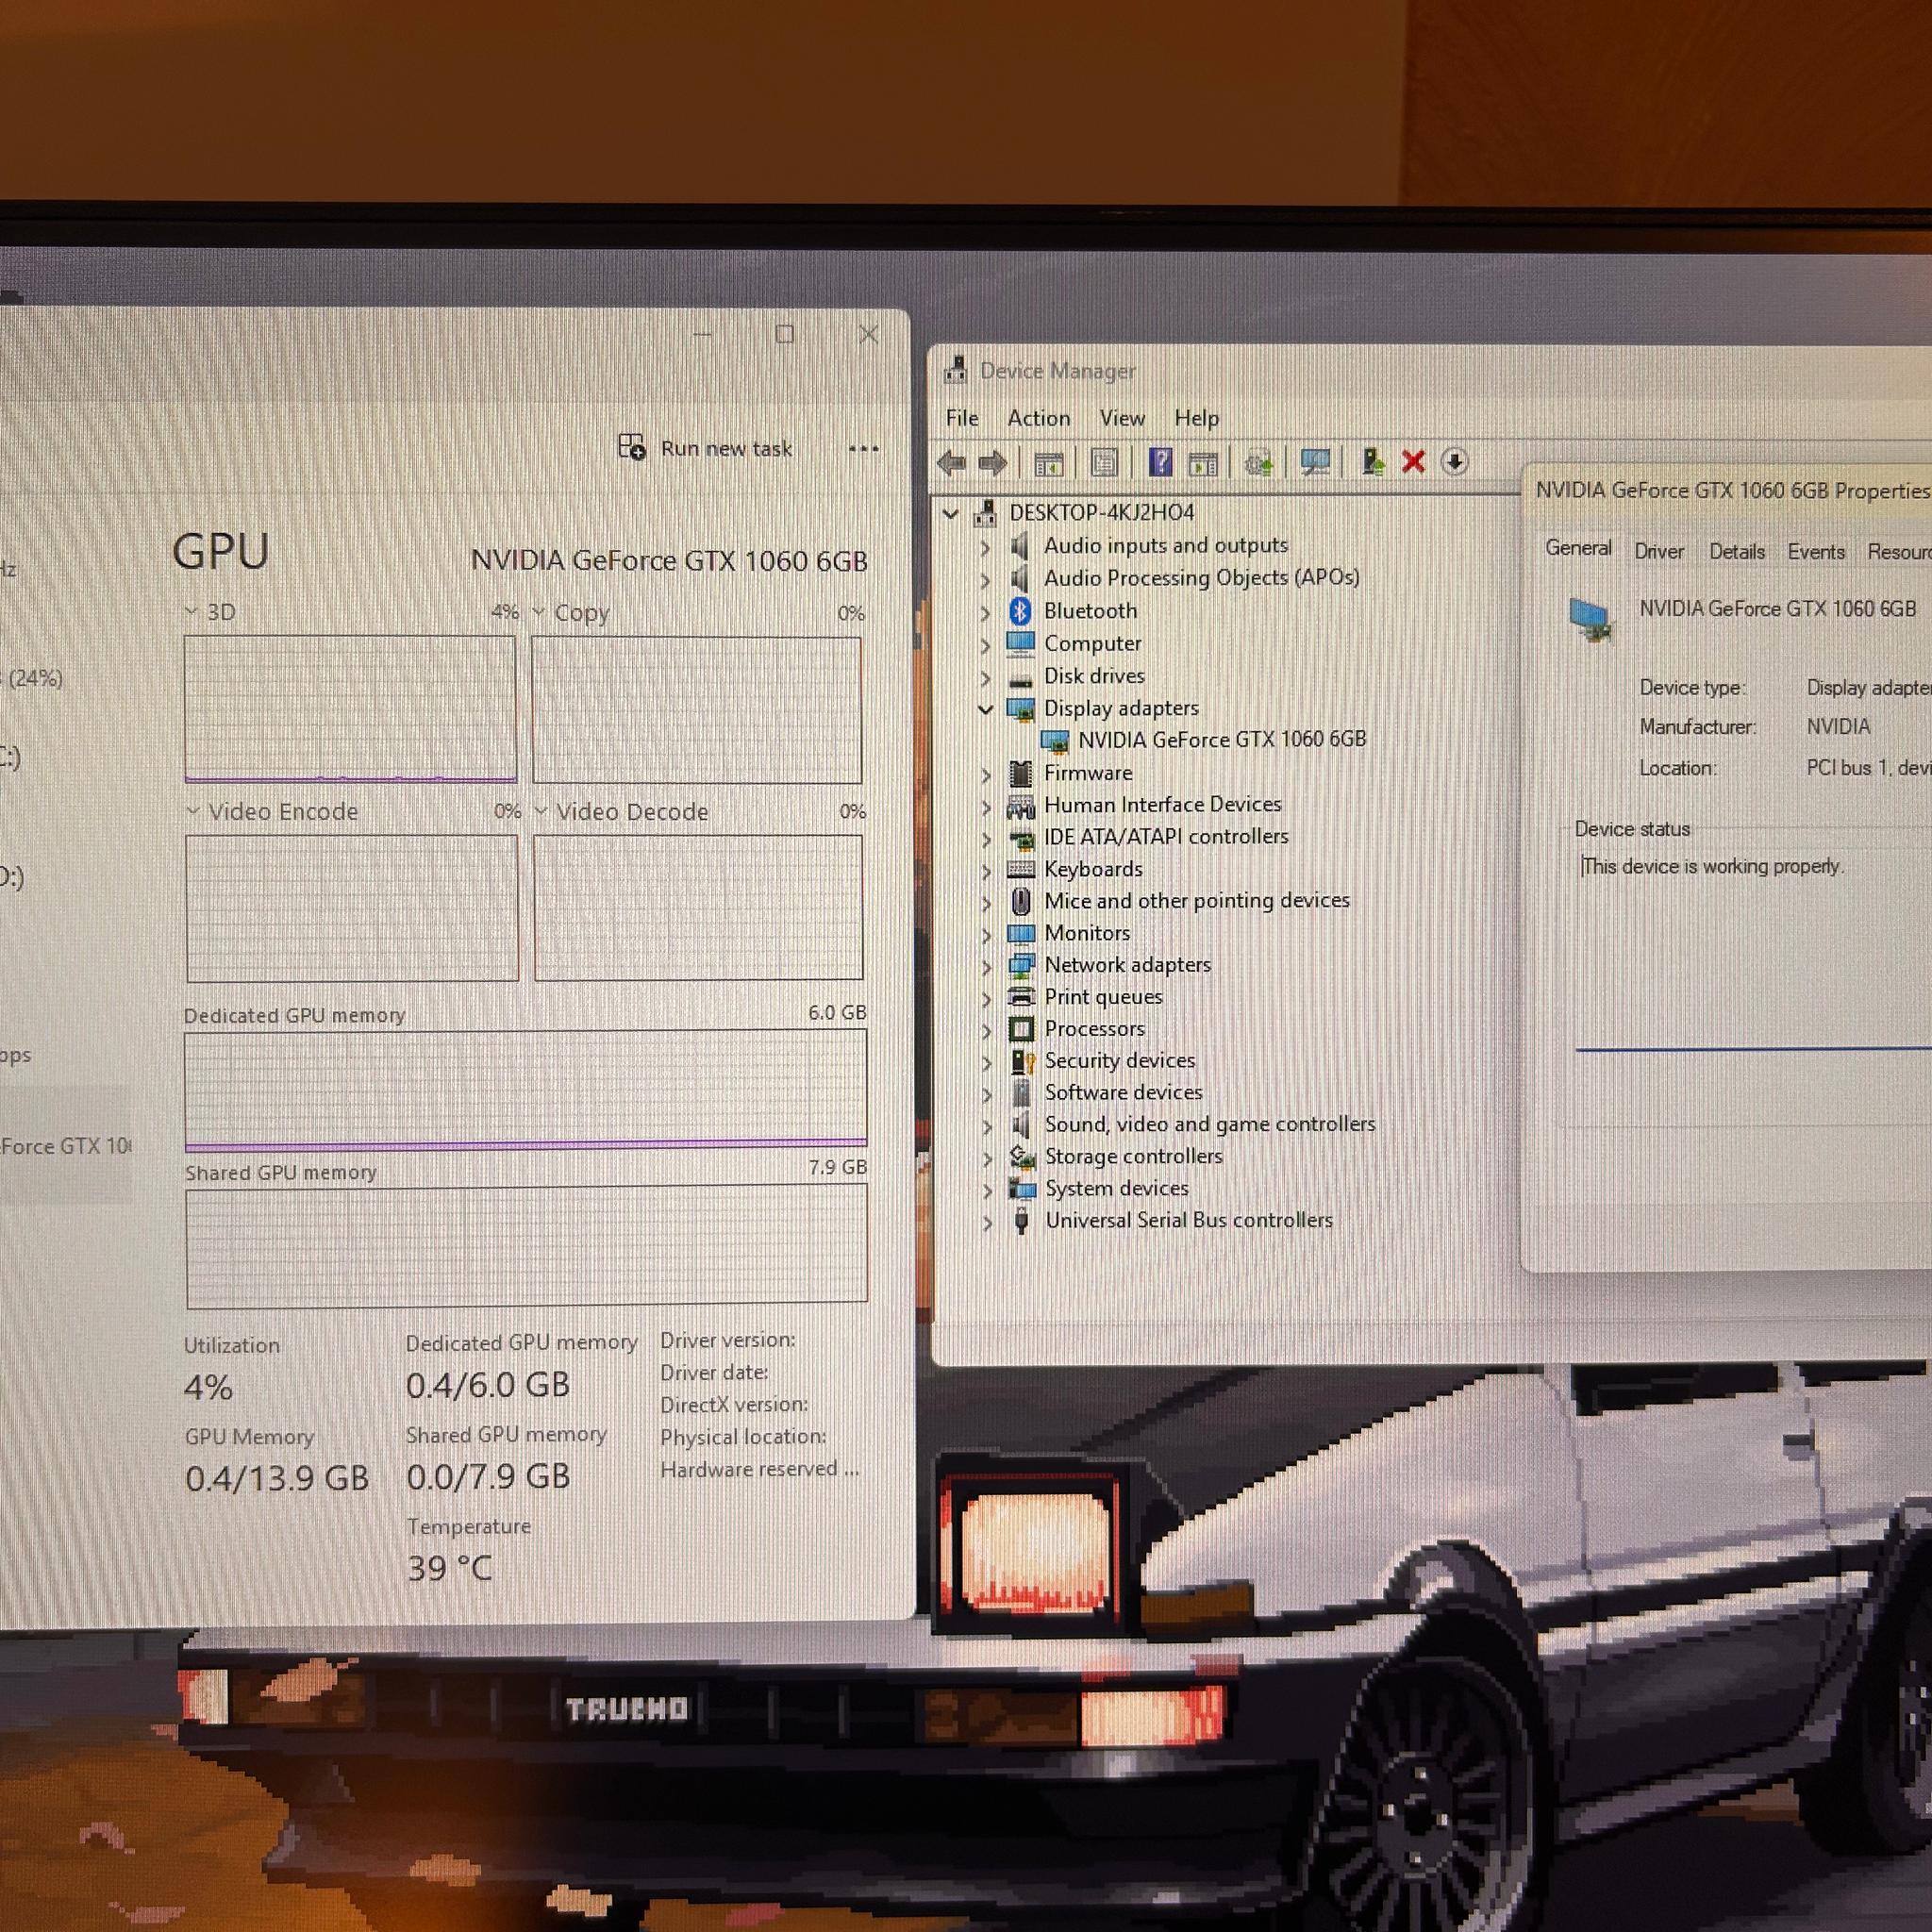Click Disable device down-arrow icon
Image resolution: width=1932 pixels, height=1932 pixels.
1454,462
